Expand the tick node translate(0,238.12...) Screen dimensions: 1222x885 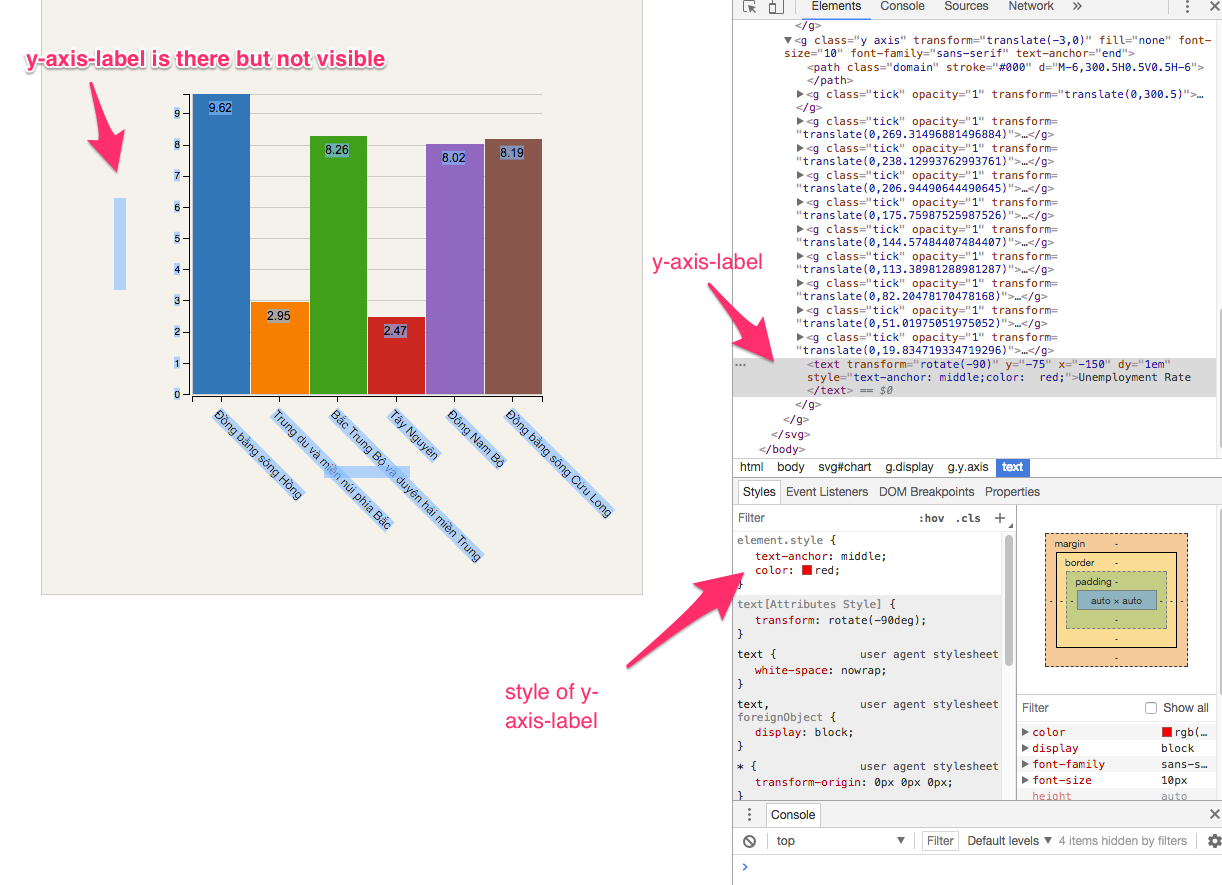pos(801,148)
